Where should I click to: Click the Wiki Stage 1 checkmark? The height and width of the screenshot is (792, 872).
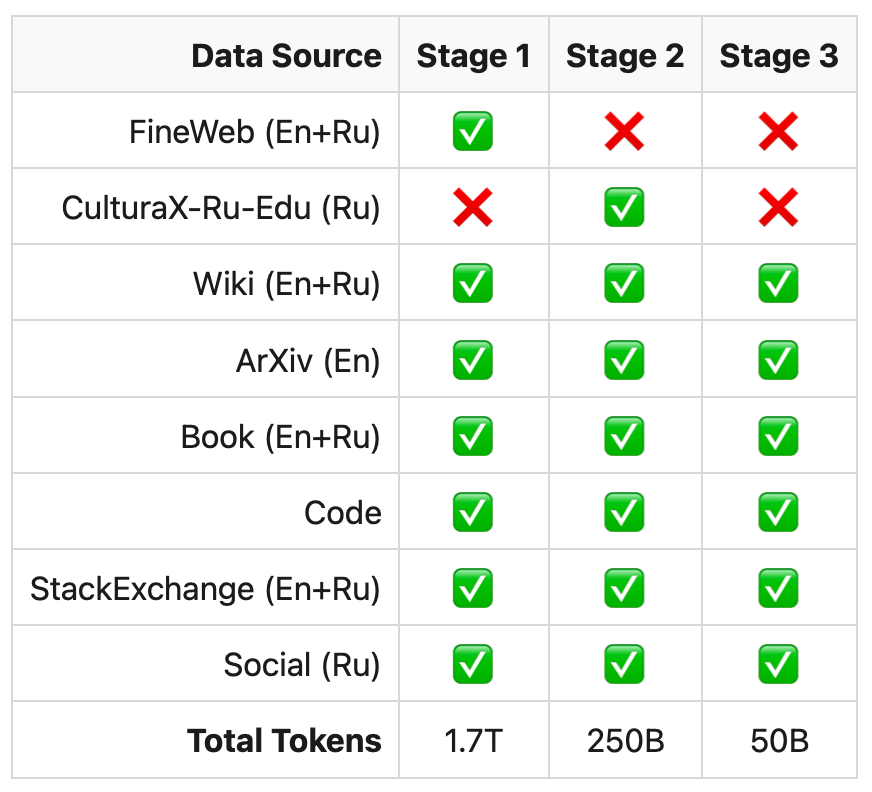[x=473, y=284]
